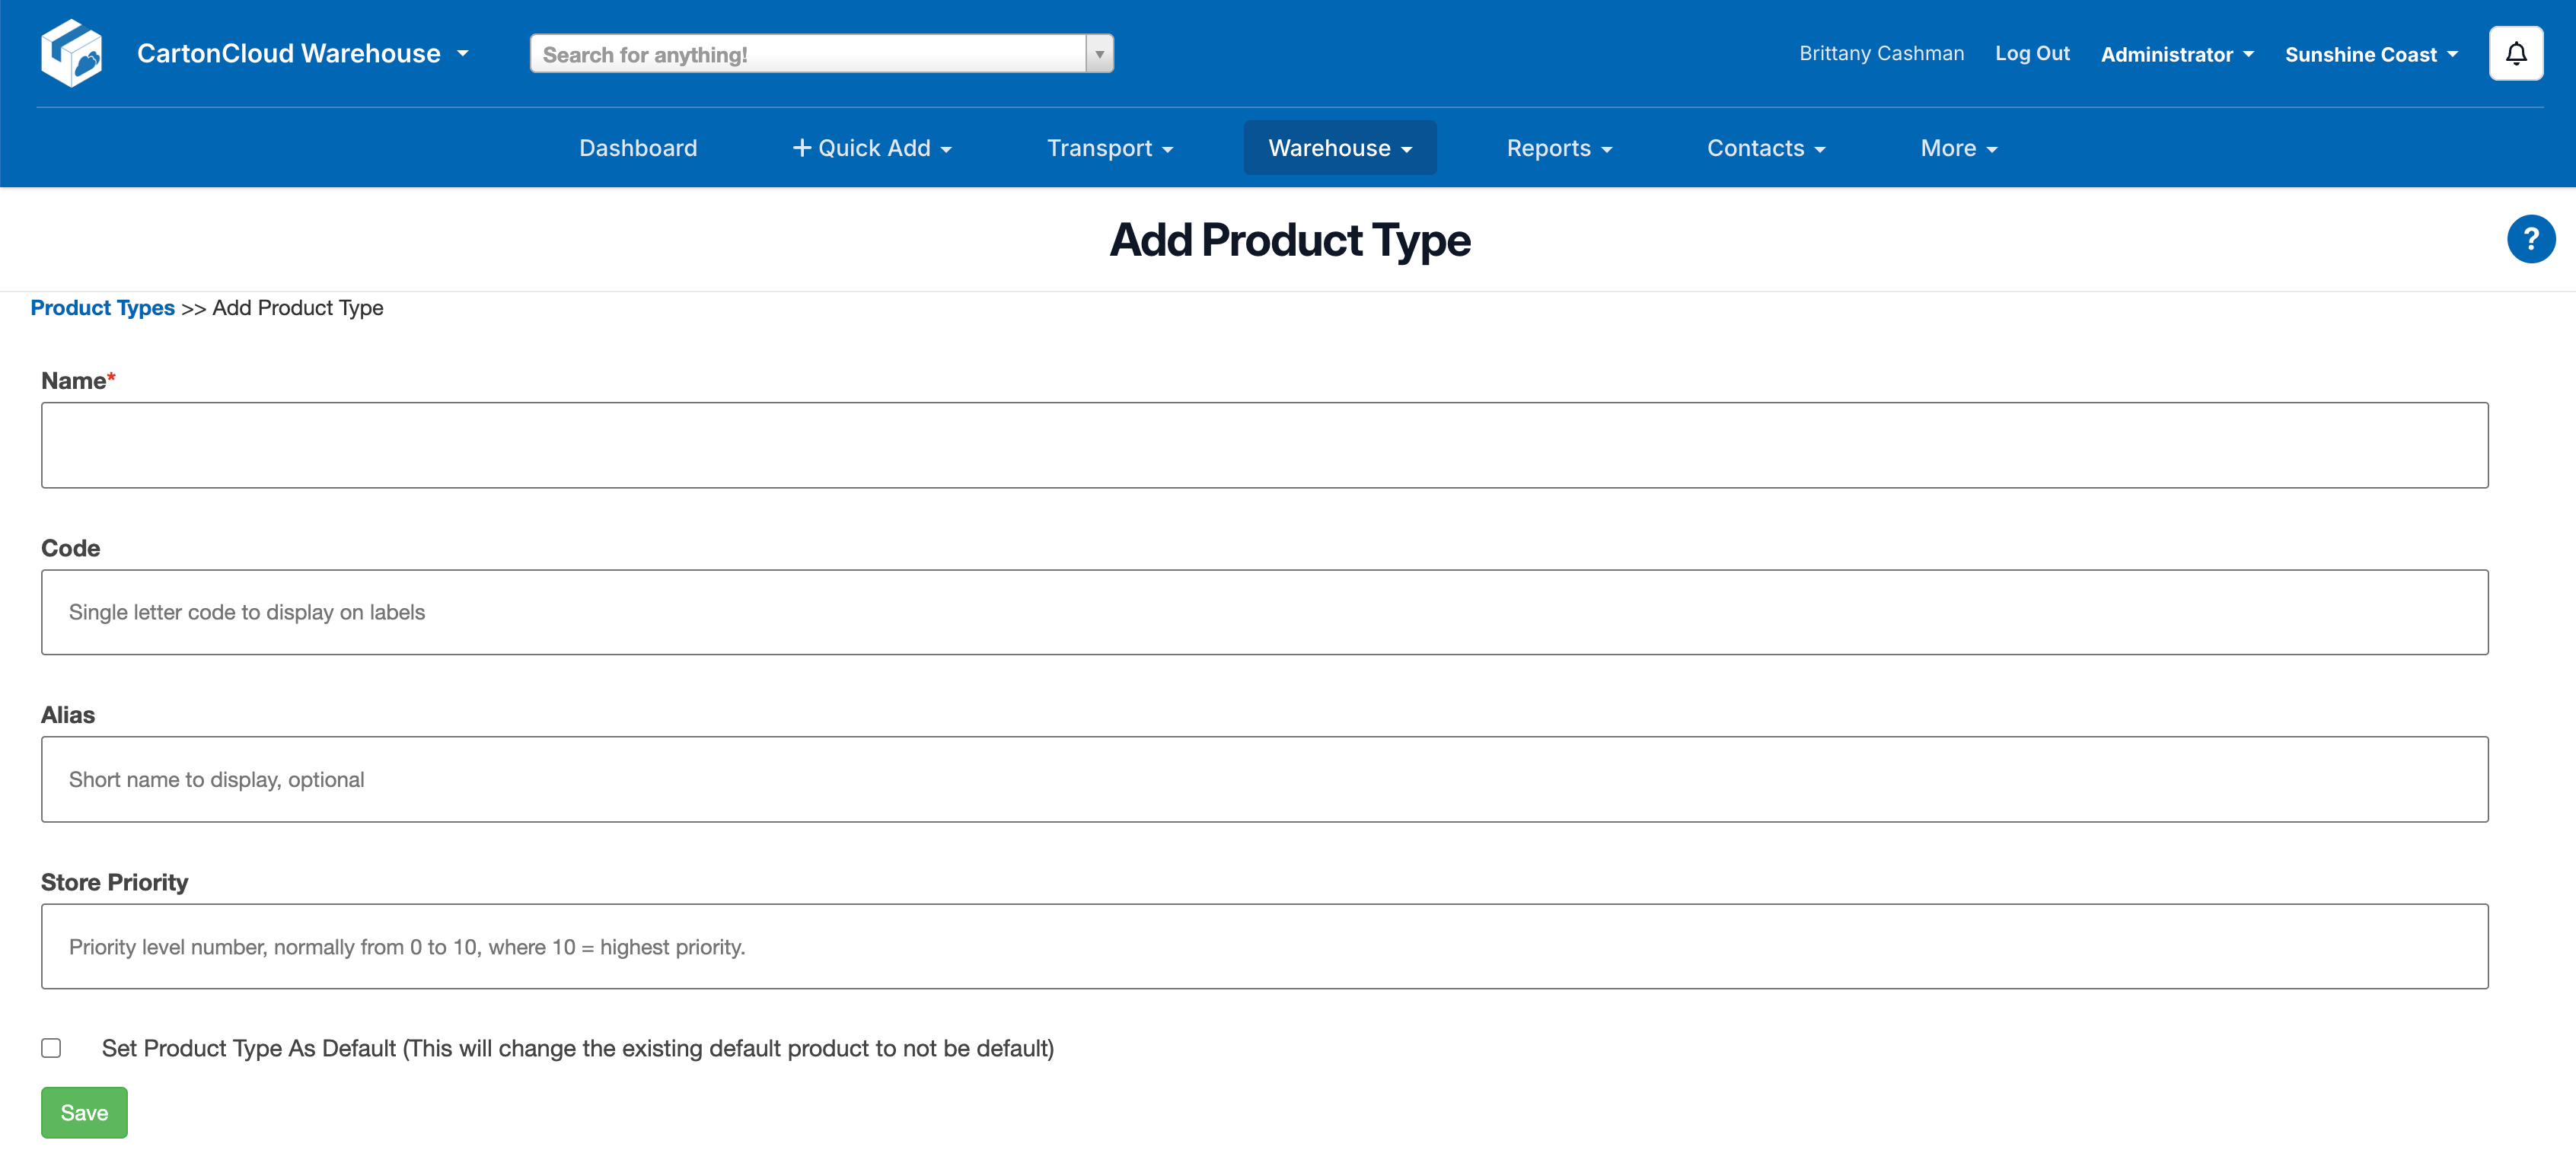Screen dimensions: 2576x1166
Task: Expand the More menu
Action: 1958,148
